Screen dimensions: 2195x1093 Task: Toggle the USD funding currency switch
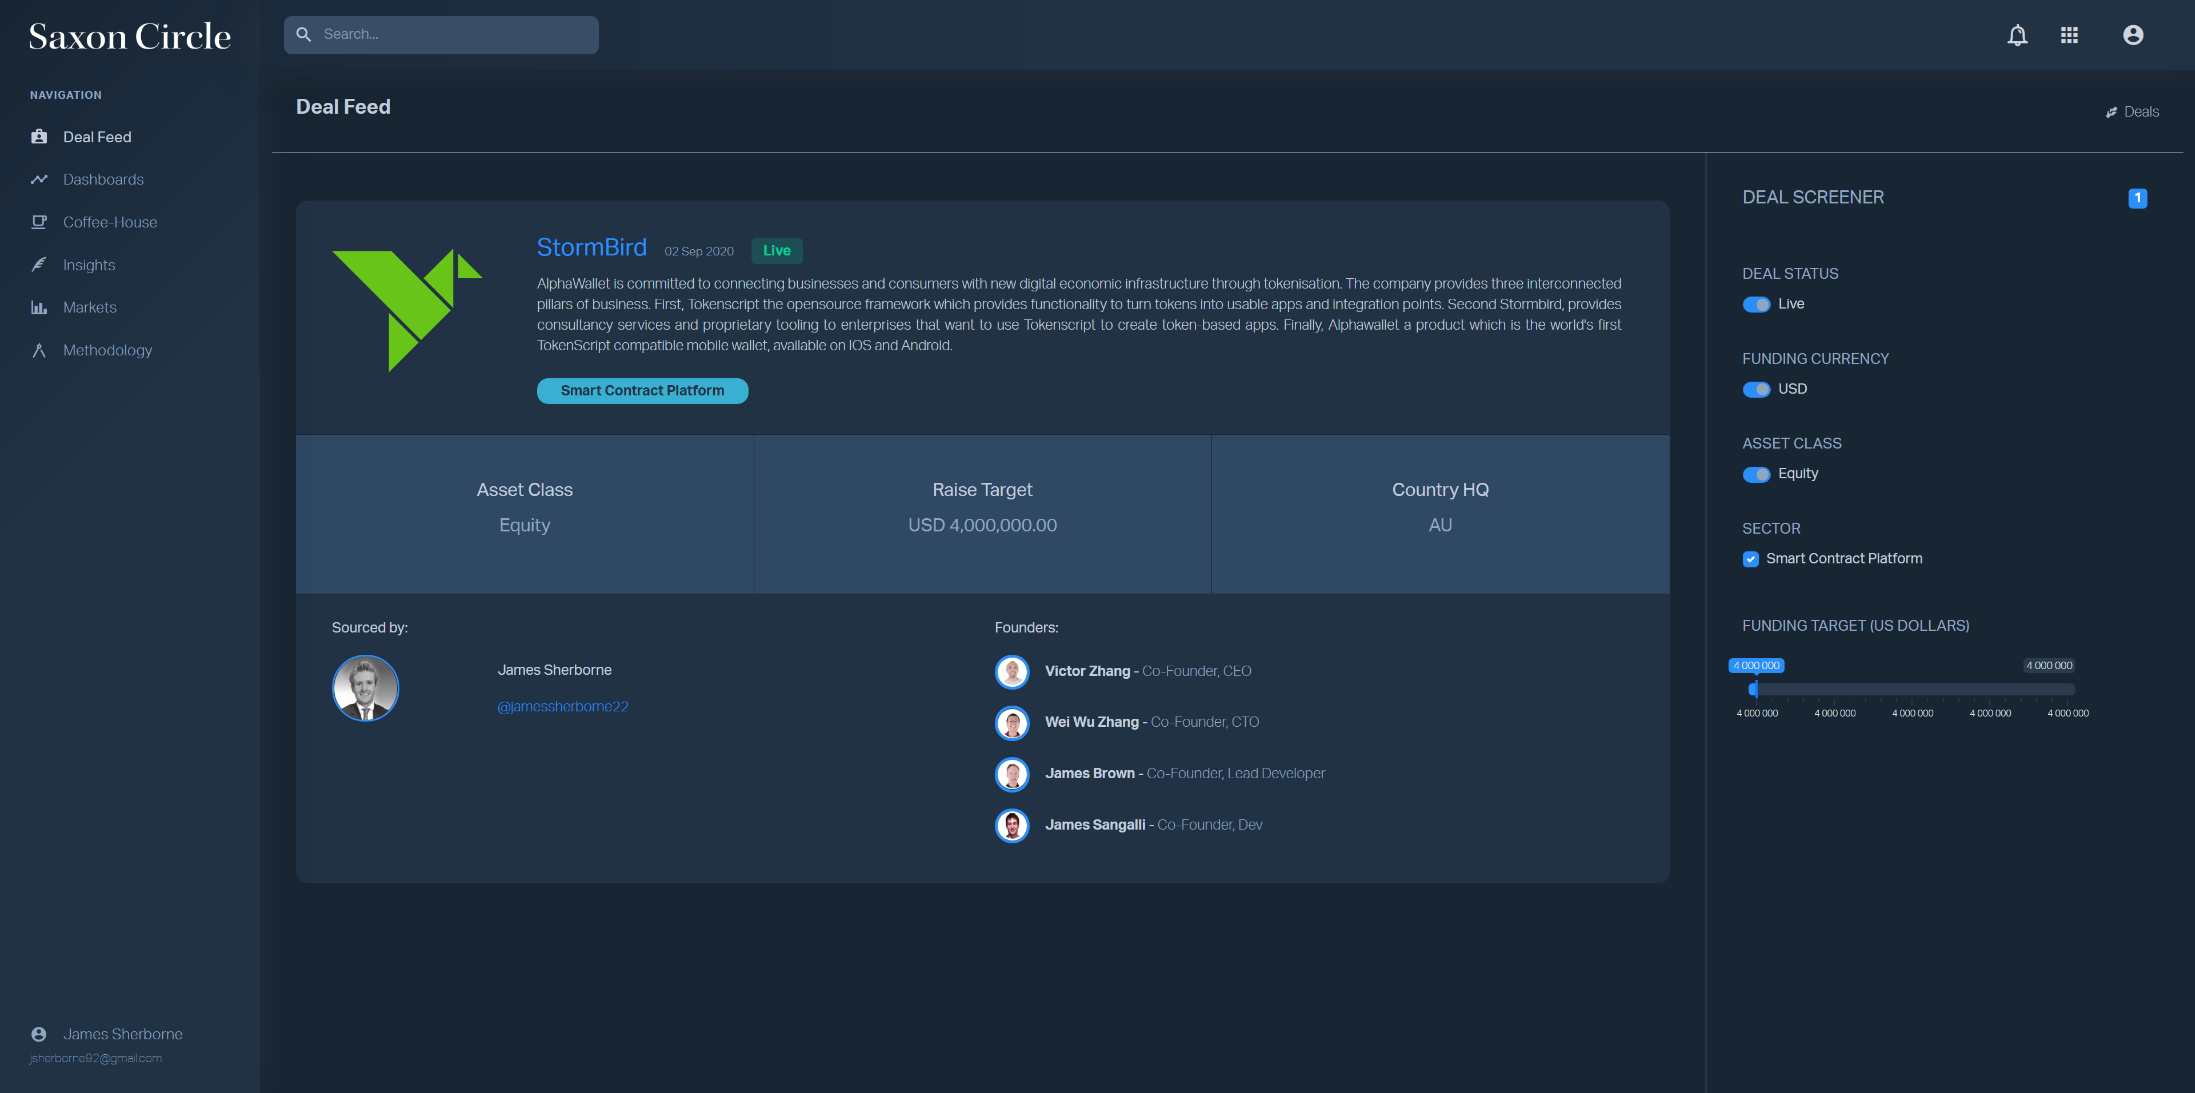tap(1756, 389)
